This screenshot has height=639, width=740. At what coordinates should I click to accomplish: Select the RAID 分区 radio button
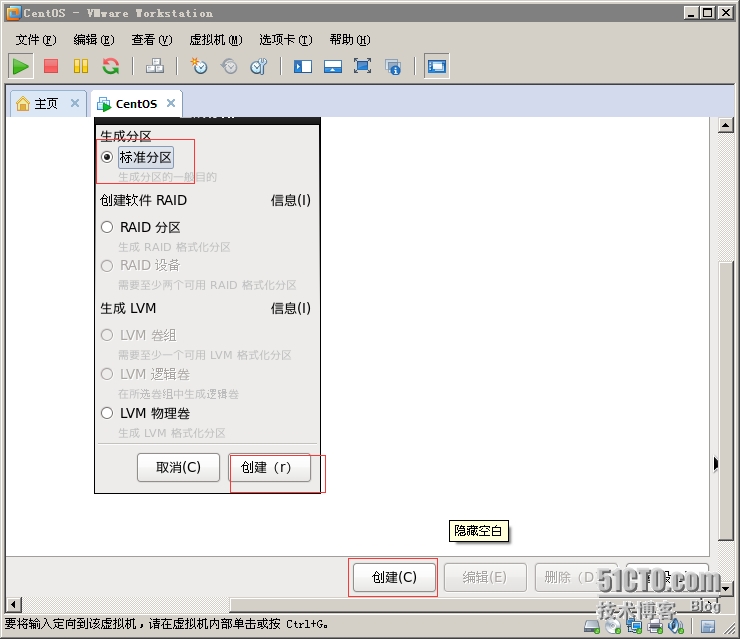[x=107, y=227]
